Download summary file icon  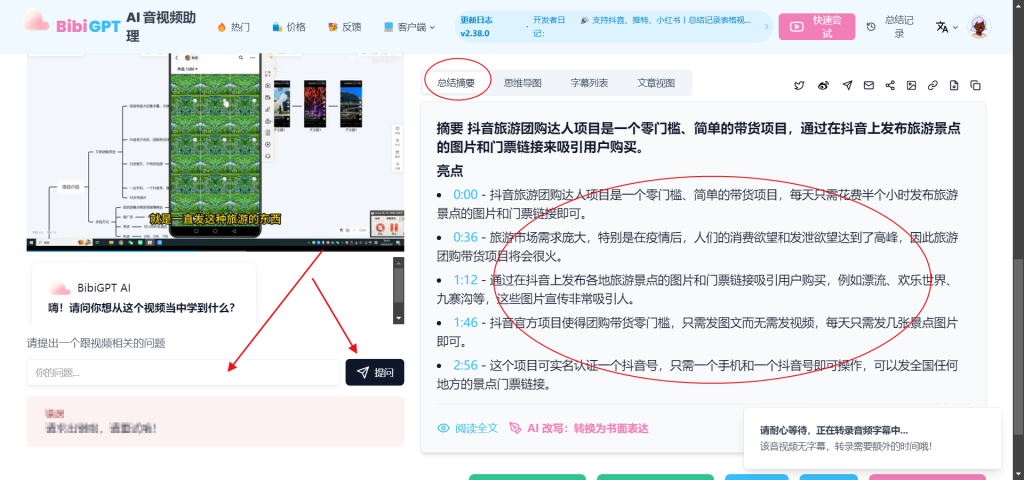pyautogui.click(x=954, y=86)
